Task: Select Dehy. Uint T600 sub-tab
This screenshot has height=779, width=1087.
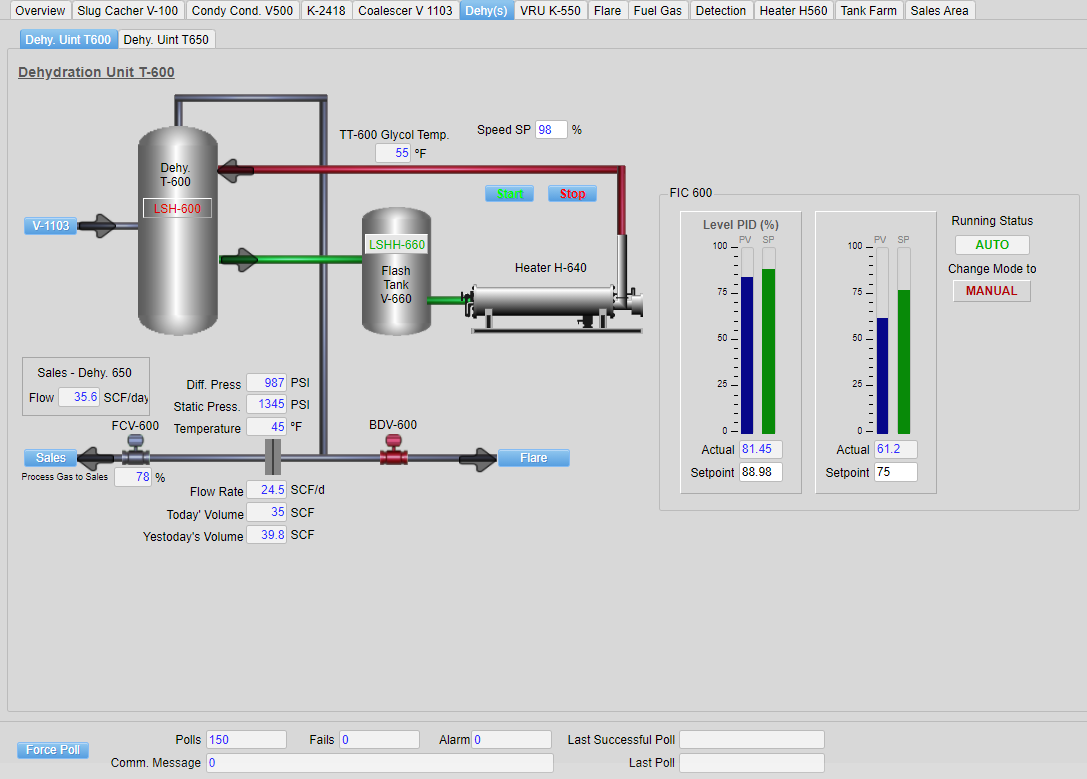Action: point(68,40)
